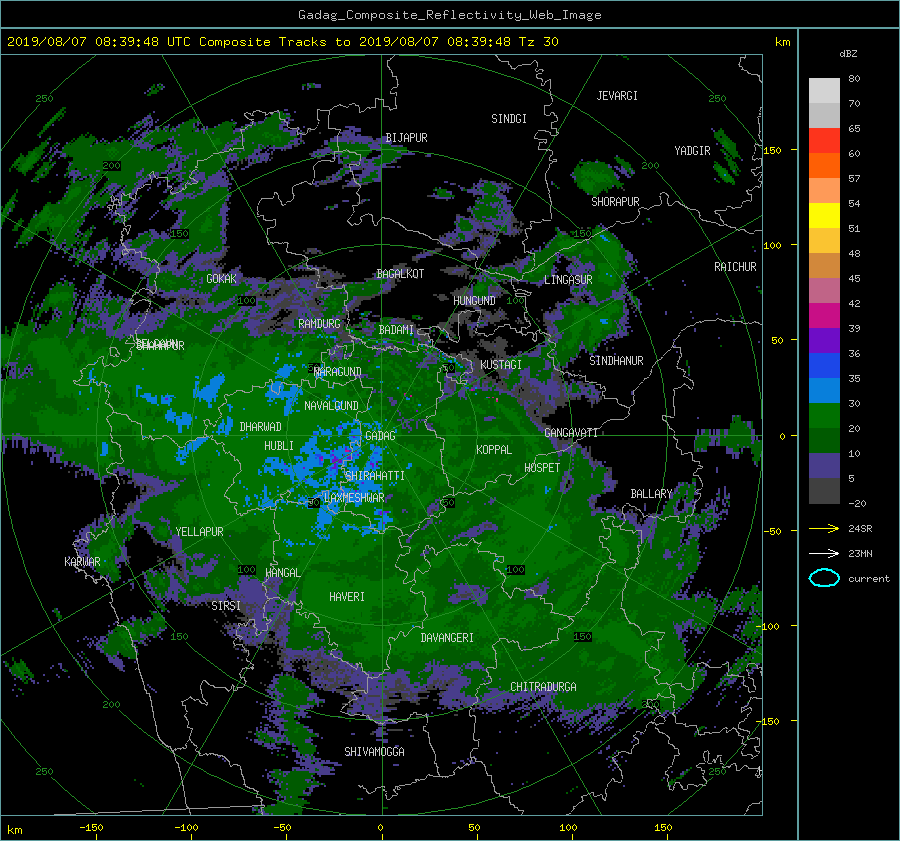This screenshot has width=900, height=841.
Task: Click the KUSTAGI city label
Action: (501, 365)
